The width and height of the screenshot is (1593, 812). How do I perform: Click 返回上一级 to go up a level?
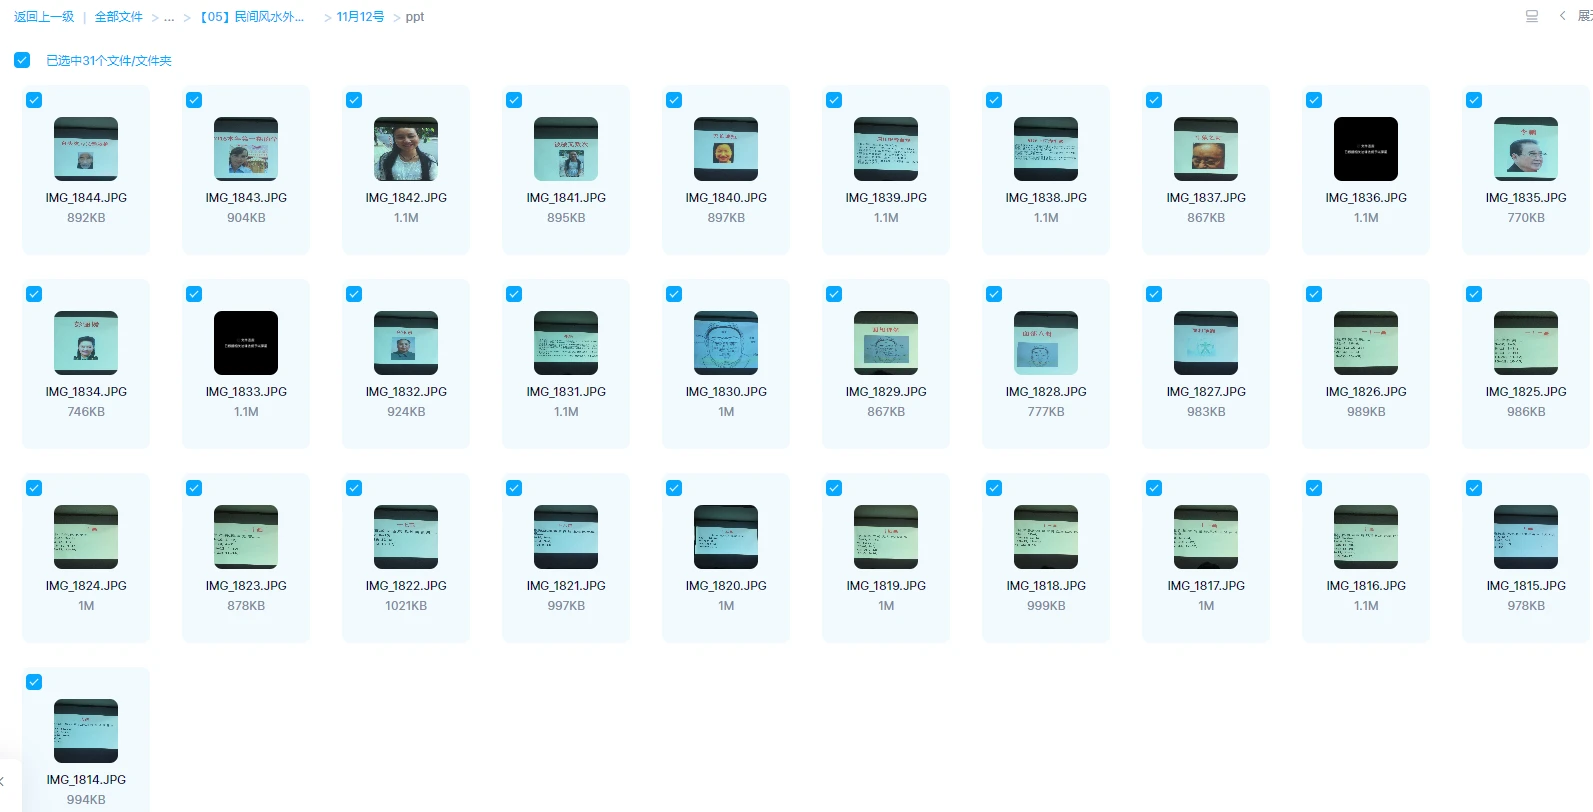[x=44, y=17]
